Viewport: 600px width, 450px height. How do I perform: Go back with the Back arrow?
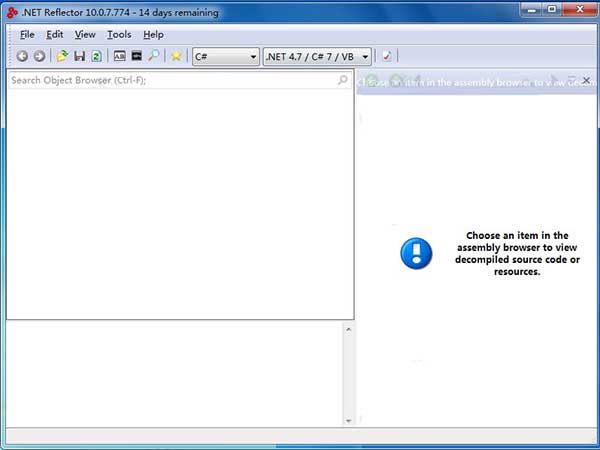point(22,56)
